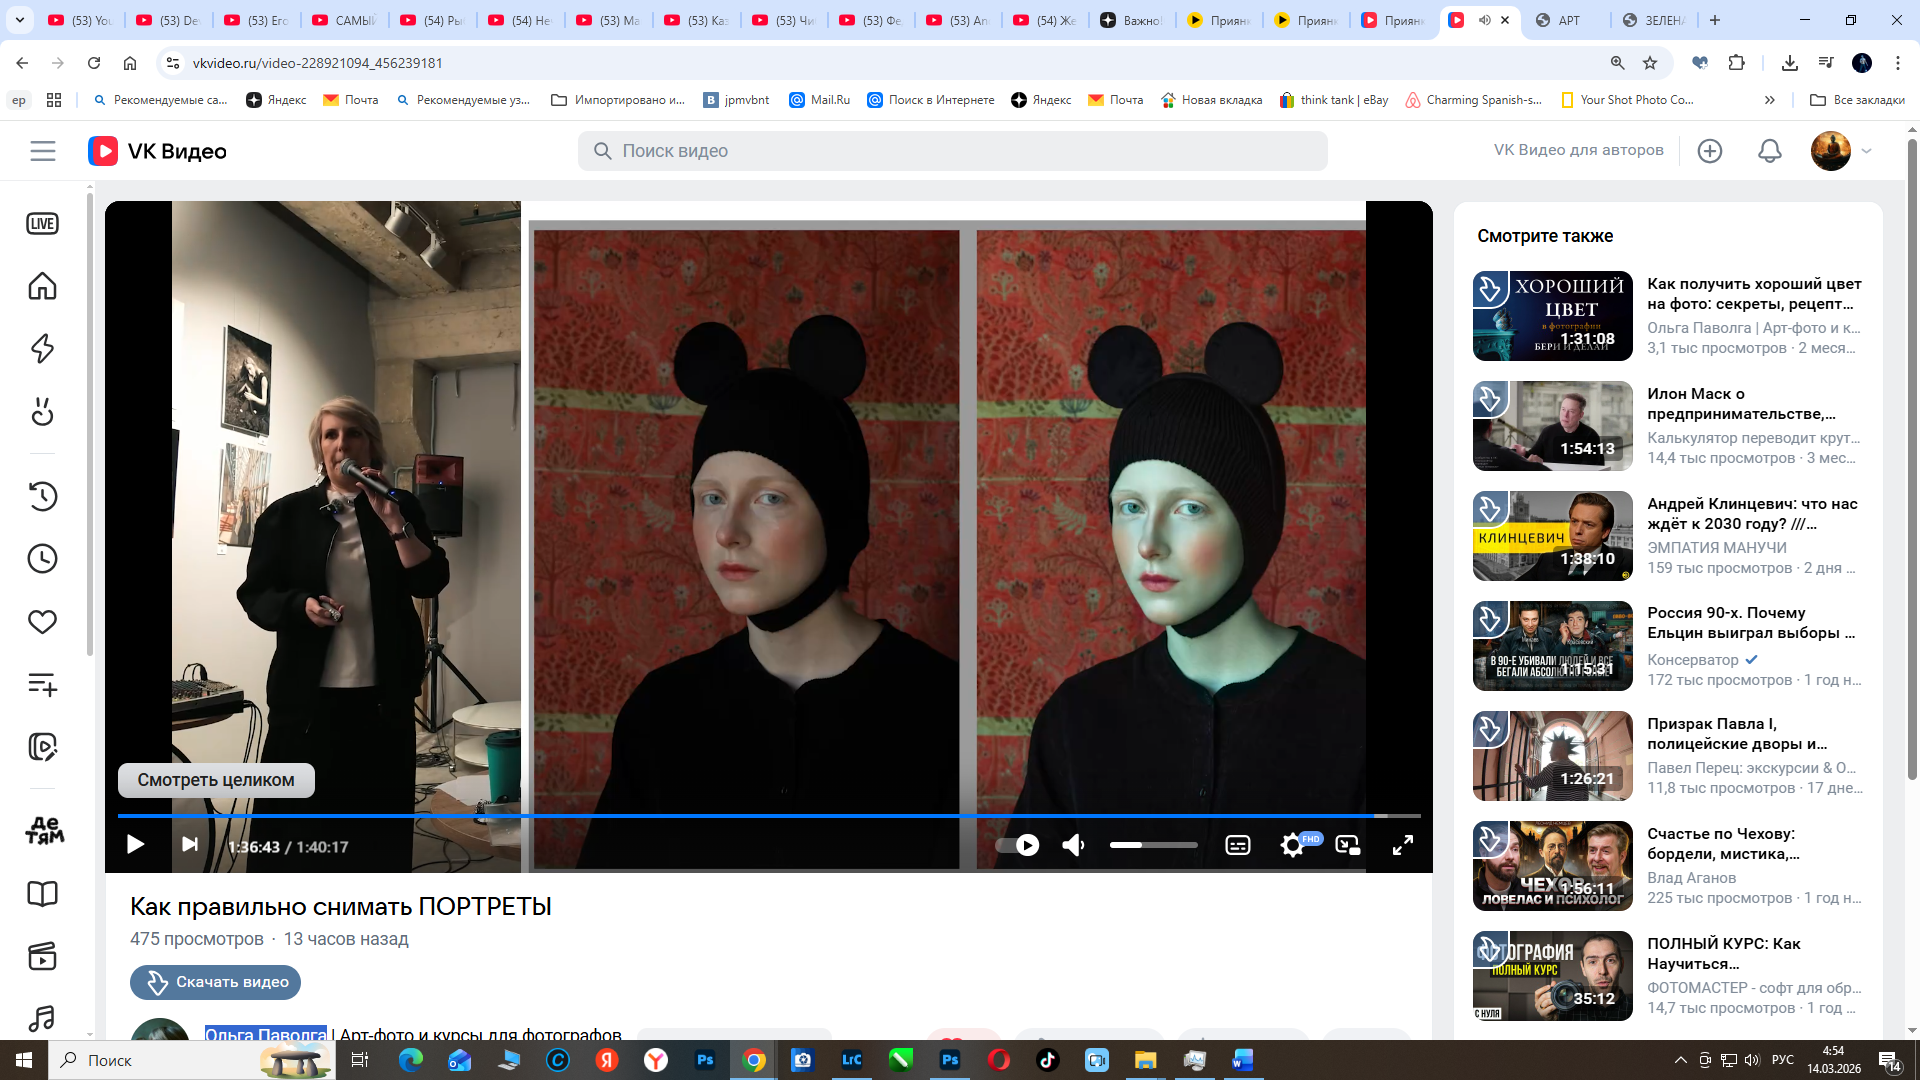Screen dimensions: 1920x1080
Task: Click the notifications bell icon
Action: [x=1769, y=151]
